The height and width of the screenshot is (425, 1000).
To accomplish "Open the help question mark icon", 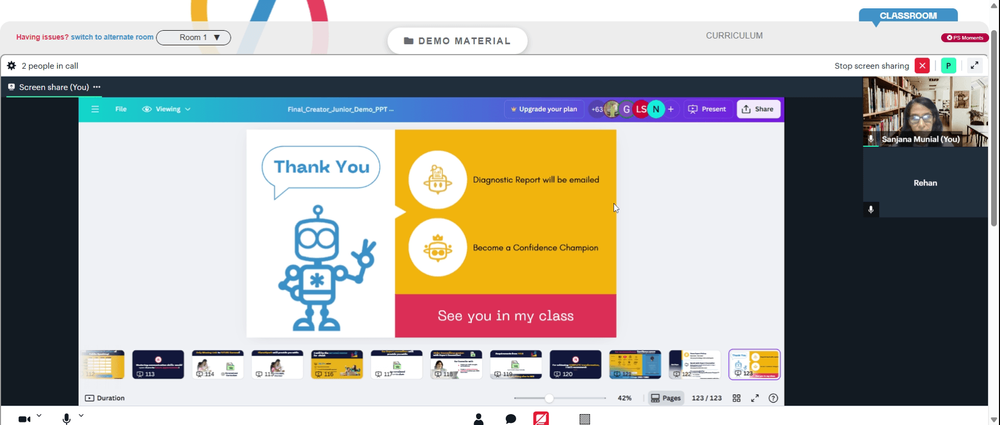I will (x=773, y=398).
